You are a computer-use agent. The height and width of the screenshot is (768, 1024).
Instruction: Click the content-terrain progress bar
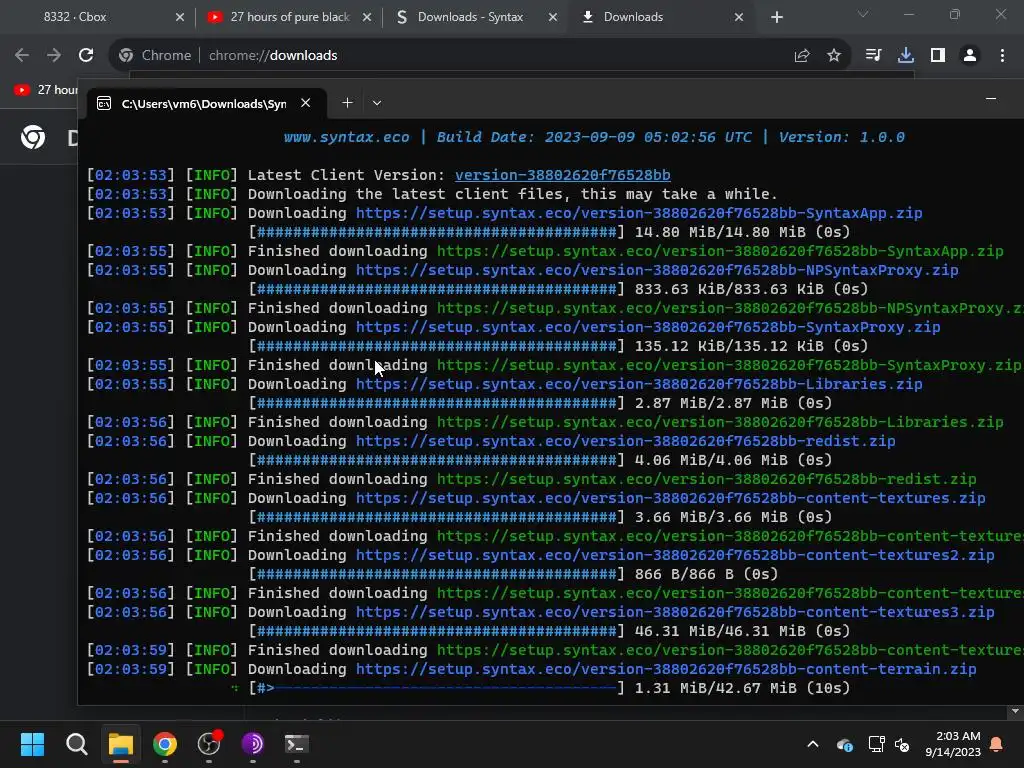click(x=436, y=688)
